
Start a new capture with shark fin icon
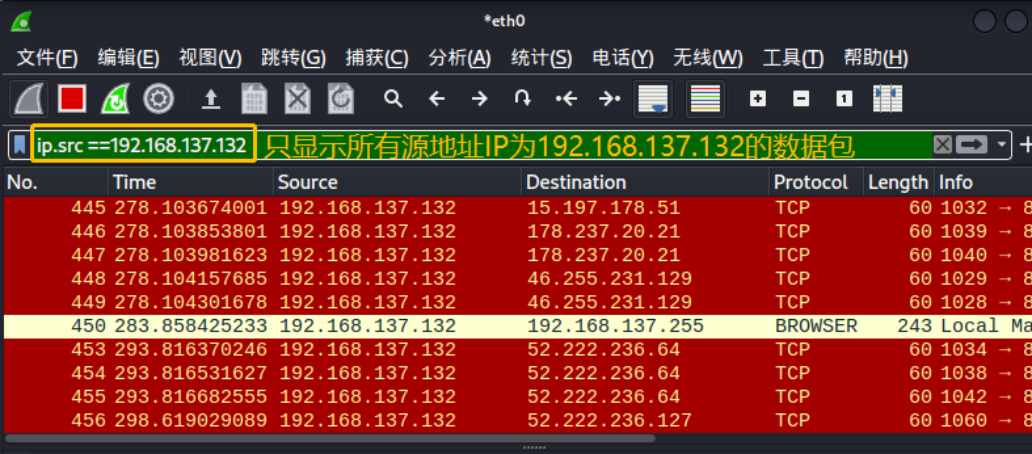point(29,99)
